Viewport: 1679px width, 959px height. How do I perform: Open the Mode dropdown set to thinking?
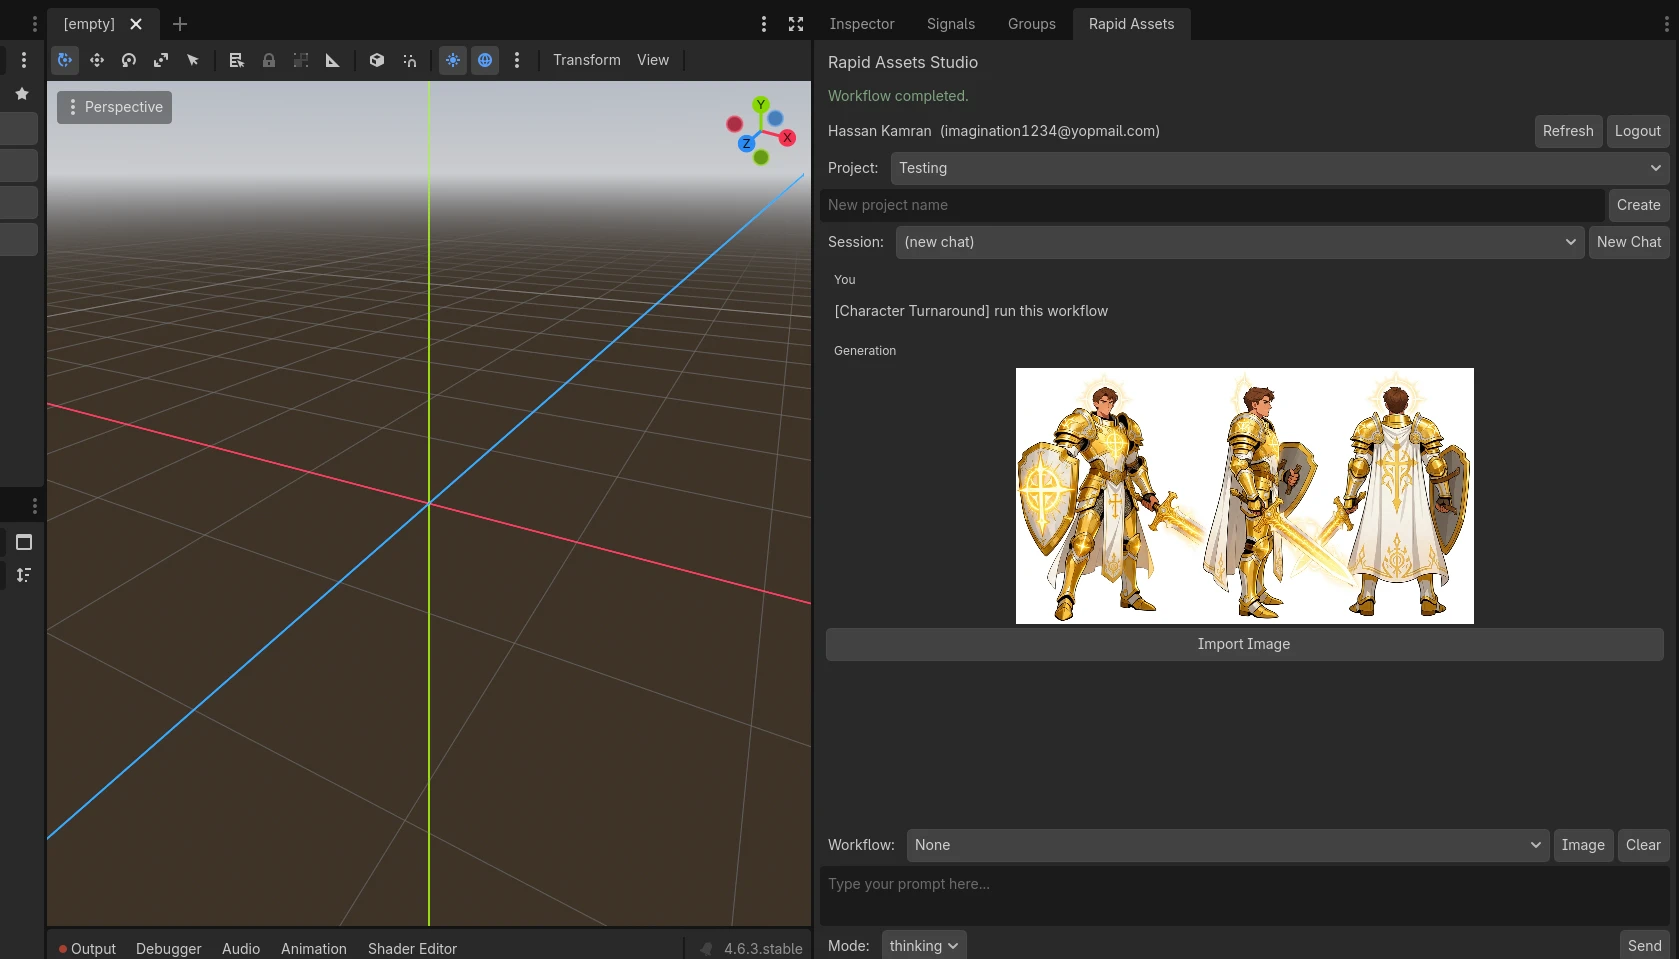924,946
